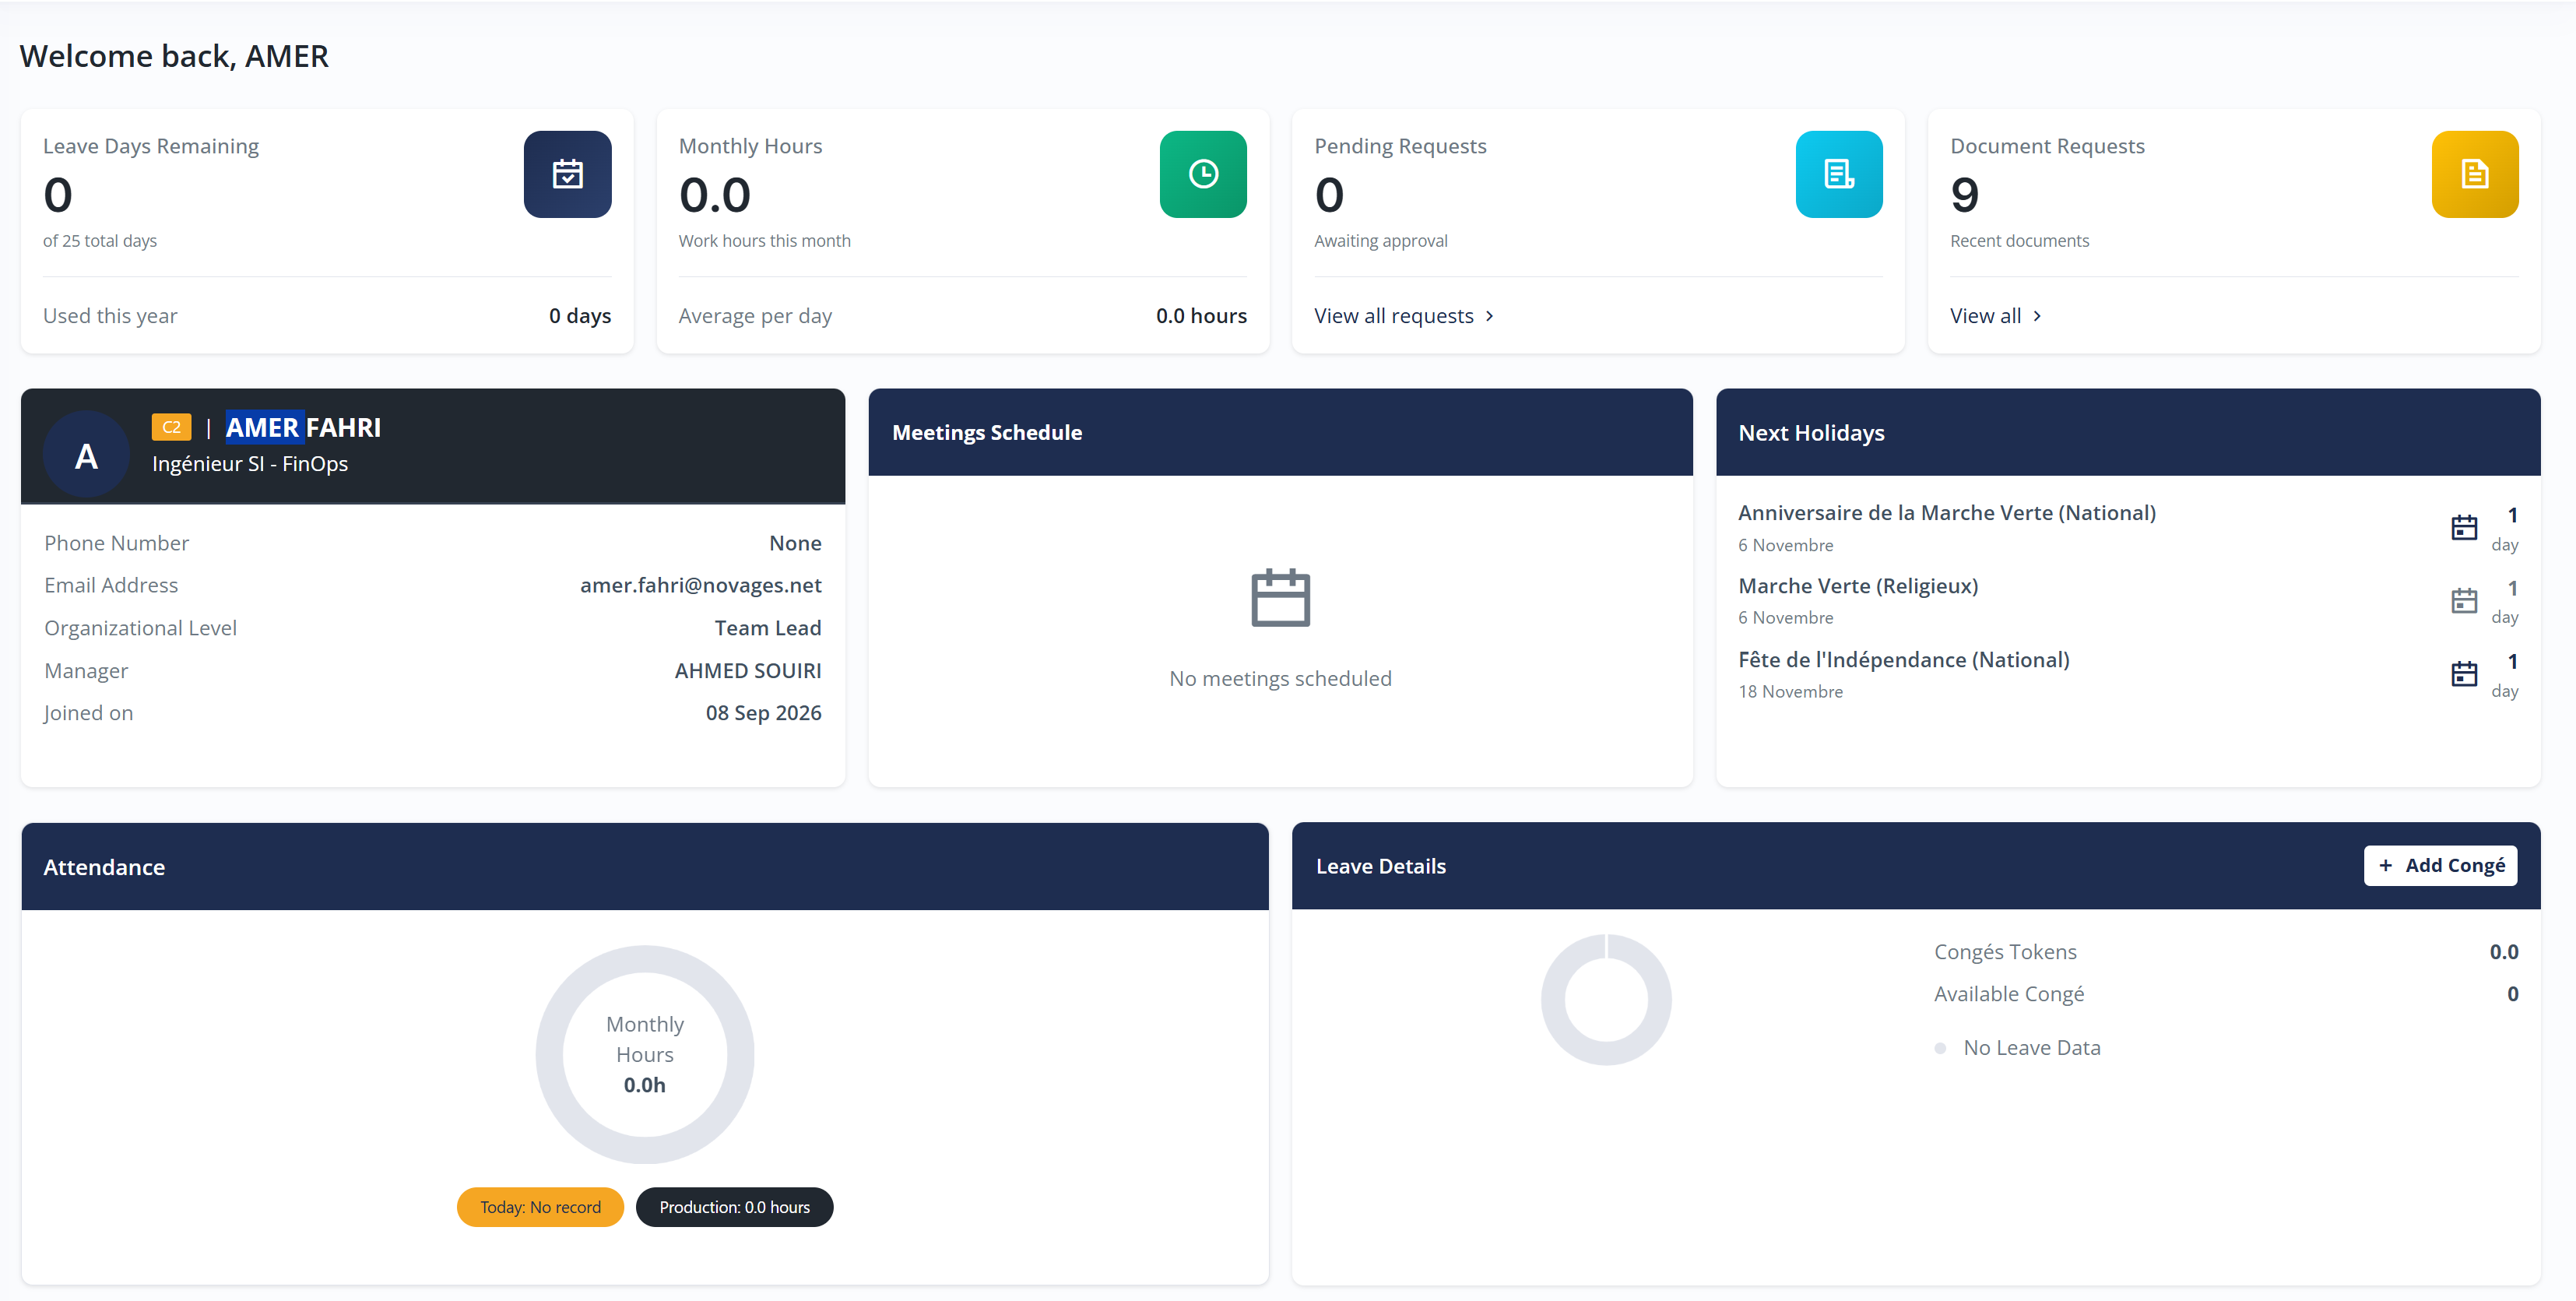Click the Monthly Hours attendance donut chart
Viewport: 2576px width, 1301px height.
tap(645, 1054)
